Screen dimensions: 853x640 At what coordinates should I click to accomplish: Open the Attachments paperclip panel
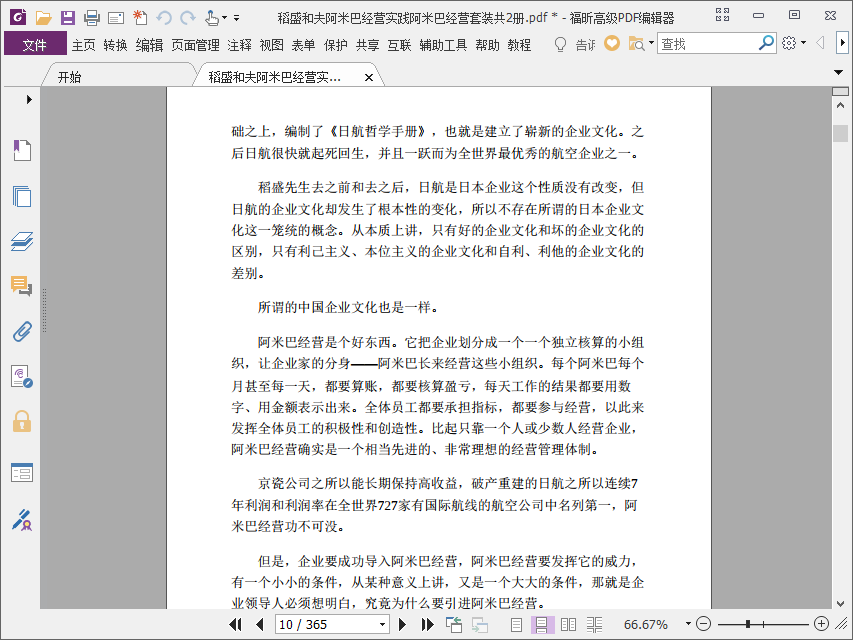(x=22, y=331)
